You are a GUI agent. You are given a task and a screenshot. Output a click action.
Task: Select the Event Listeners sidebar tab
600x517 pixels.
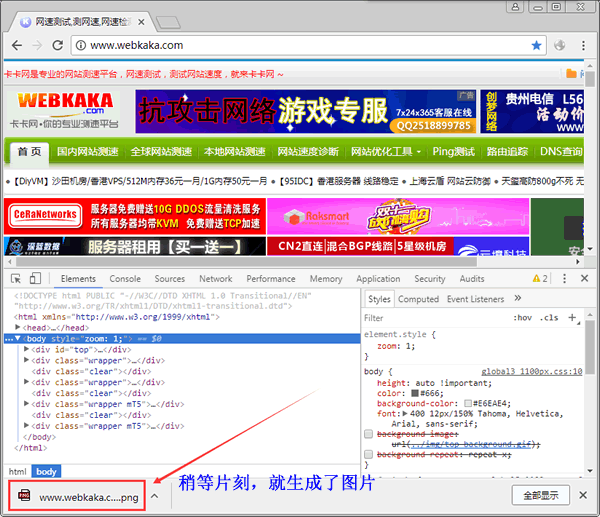[x=476, y=299]
